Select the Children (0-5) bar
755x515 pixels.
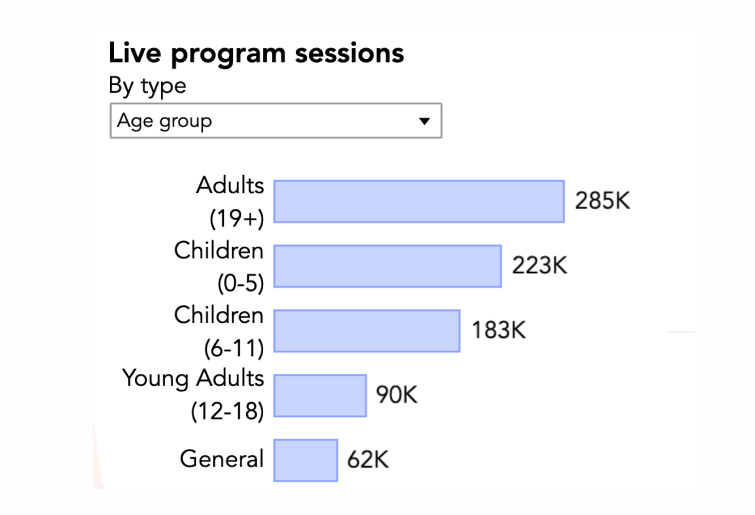pos(387,266)
